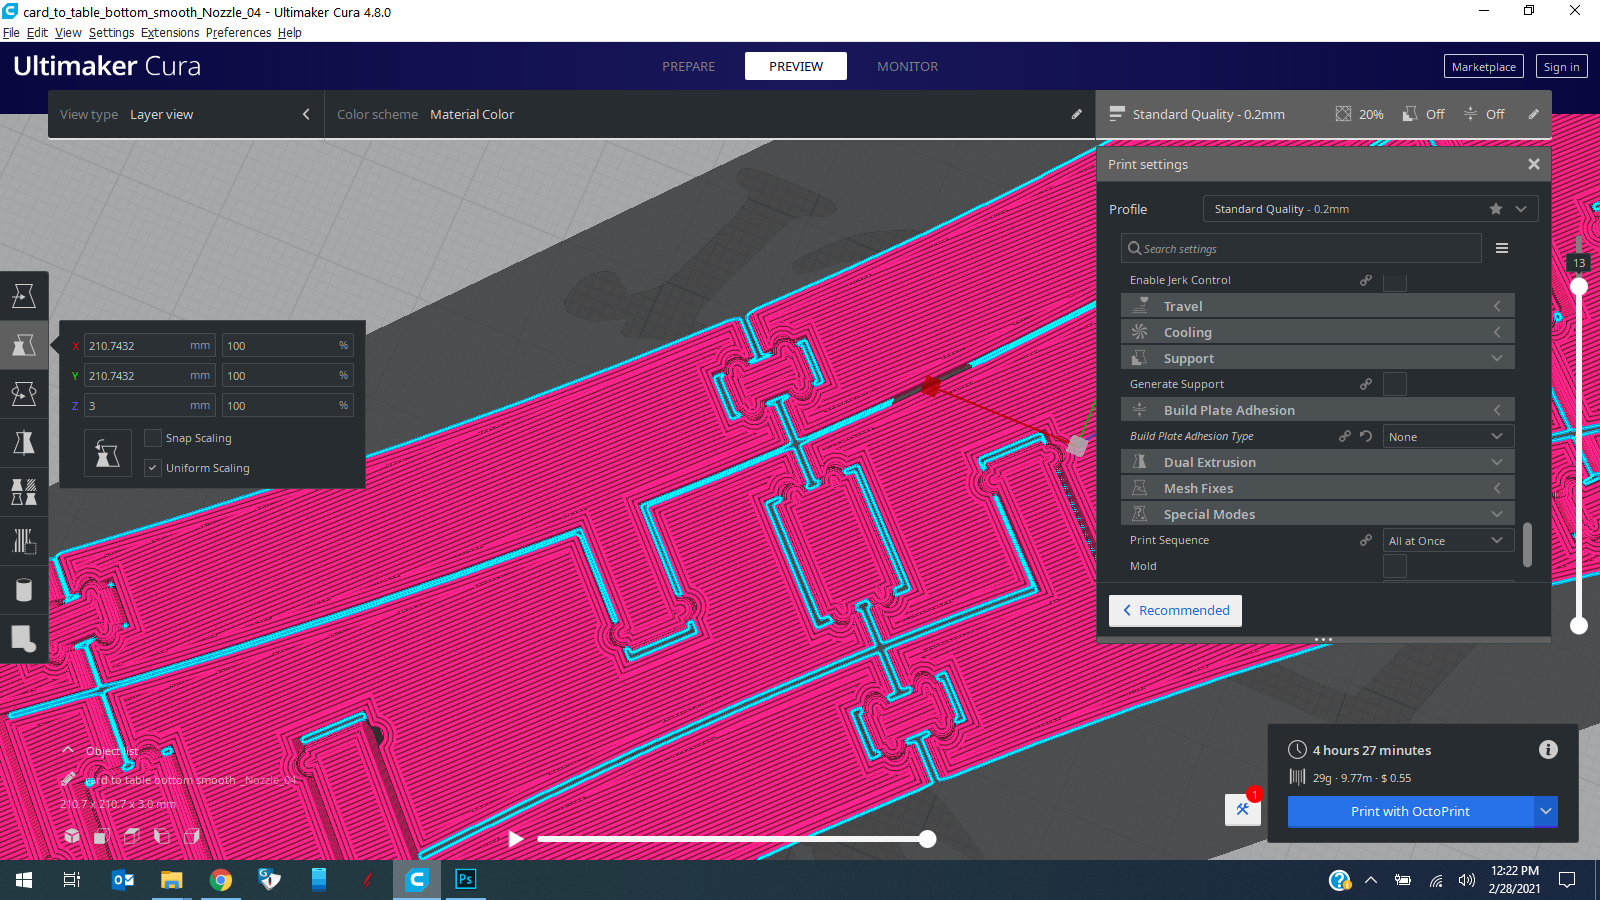Switch to Recommended print settings
This screenshot has height=900, width=1600.
click(1175, 610)
